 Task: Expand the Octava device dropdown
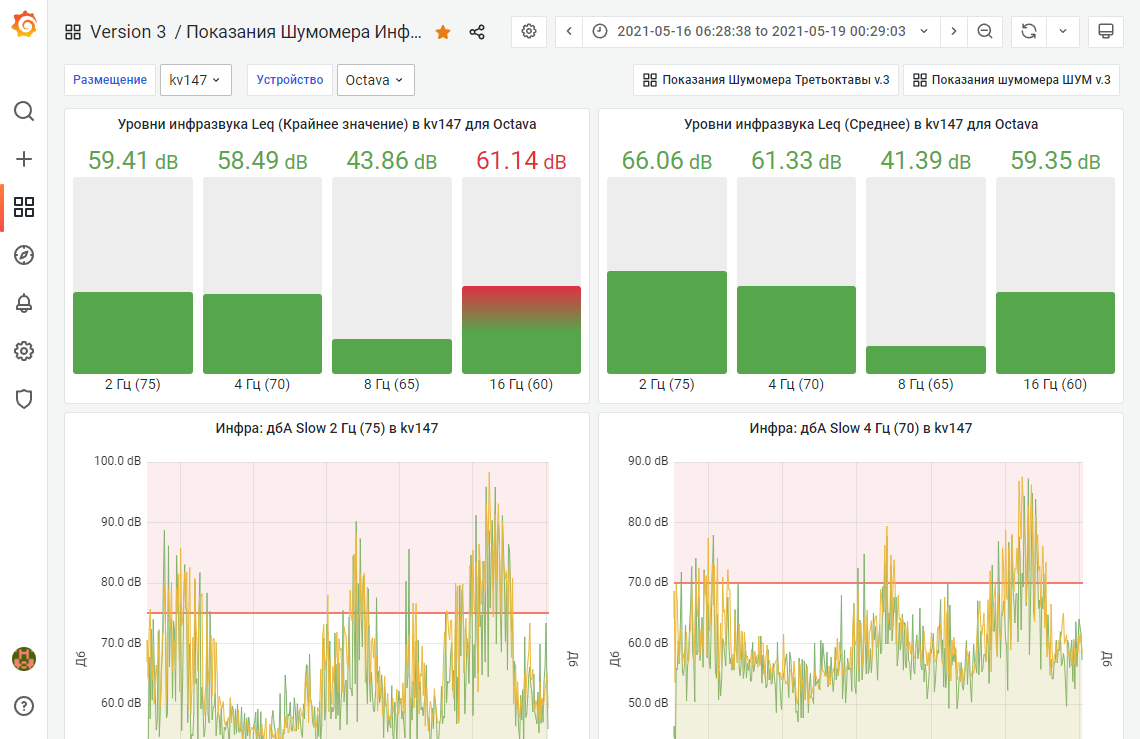click(375, 80)
